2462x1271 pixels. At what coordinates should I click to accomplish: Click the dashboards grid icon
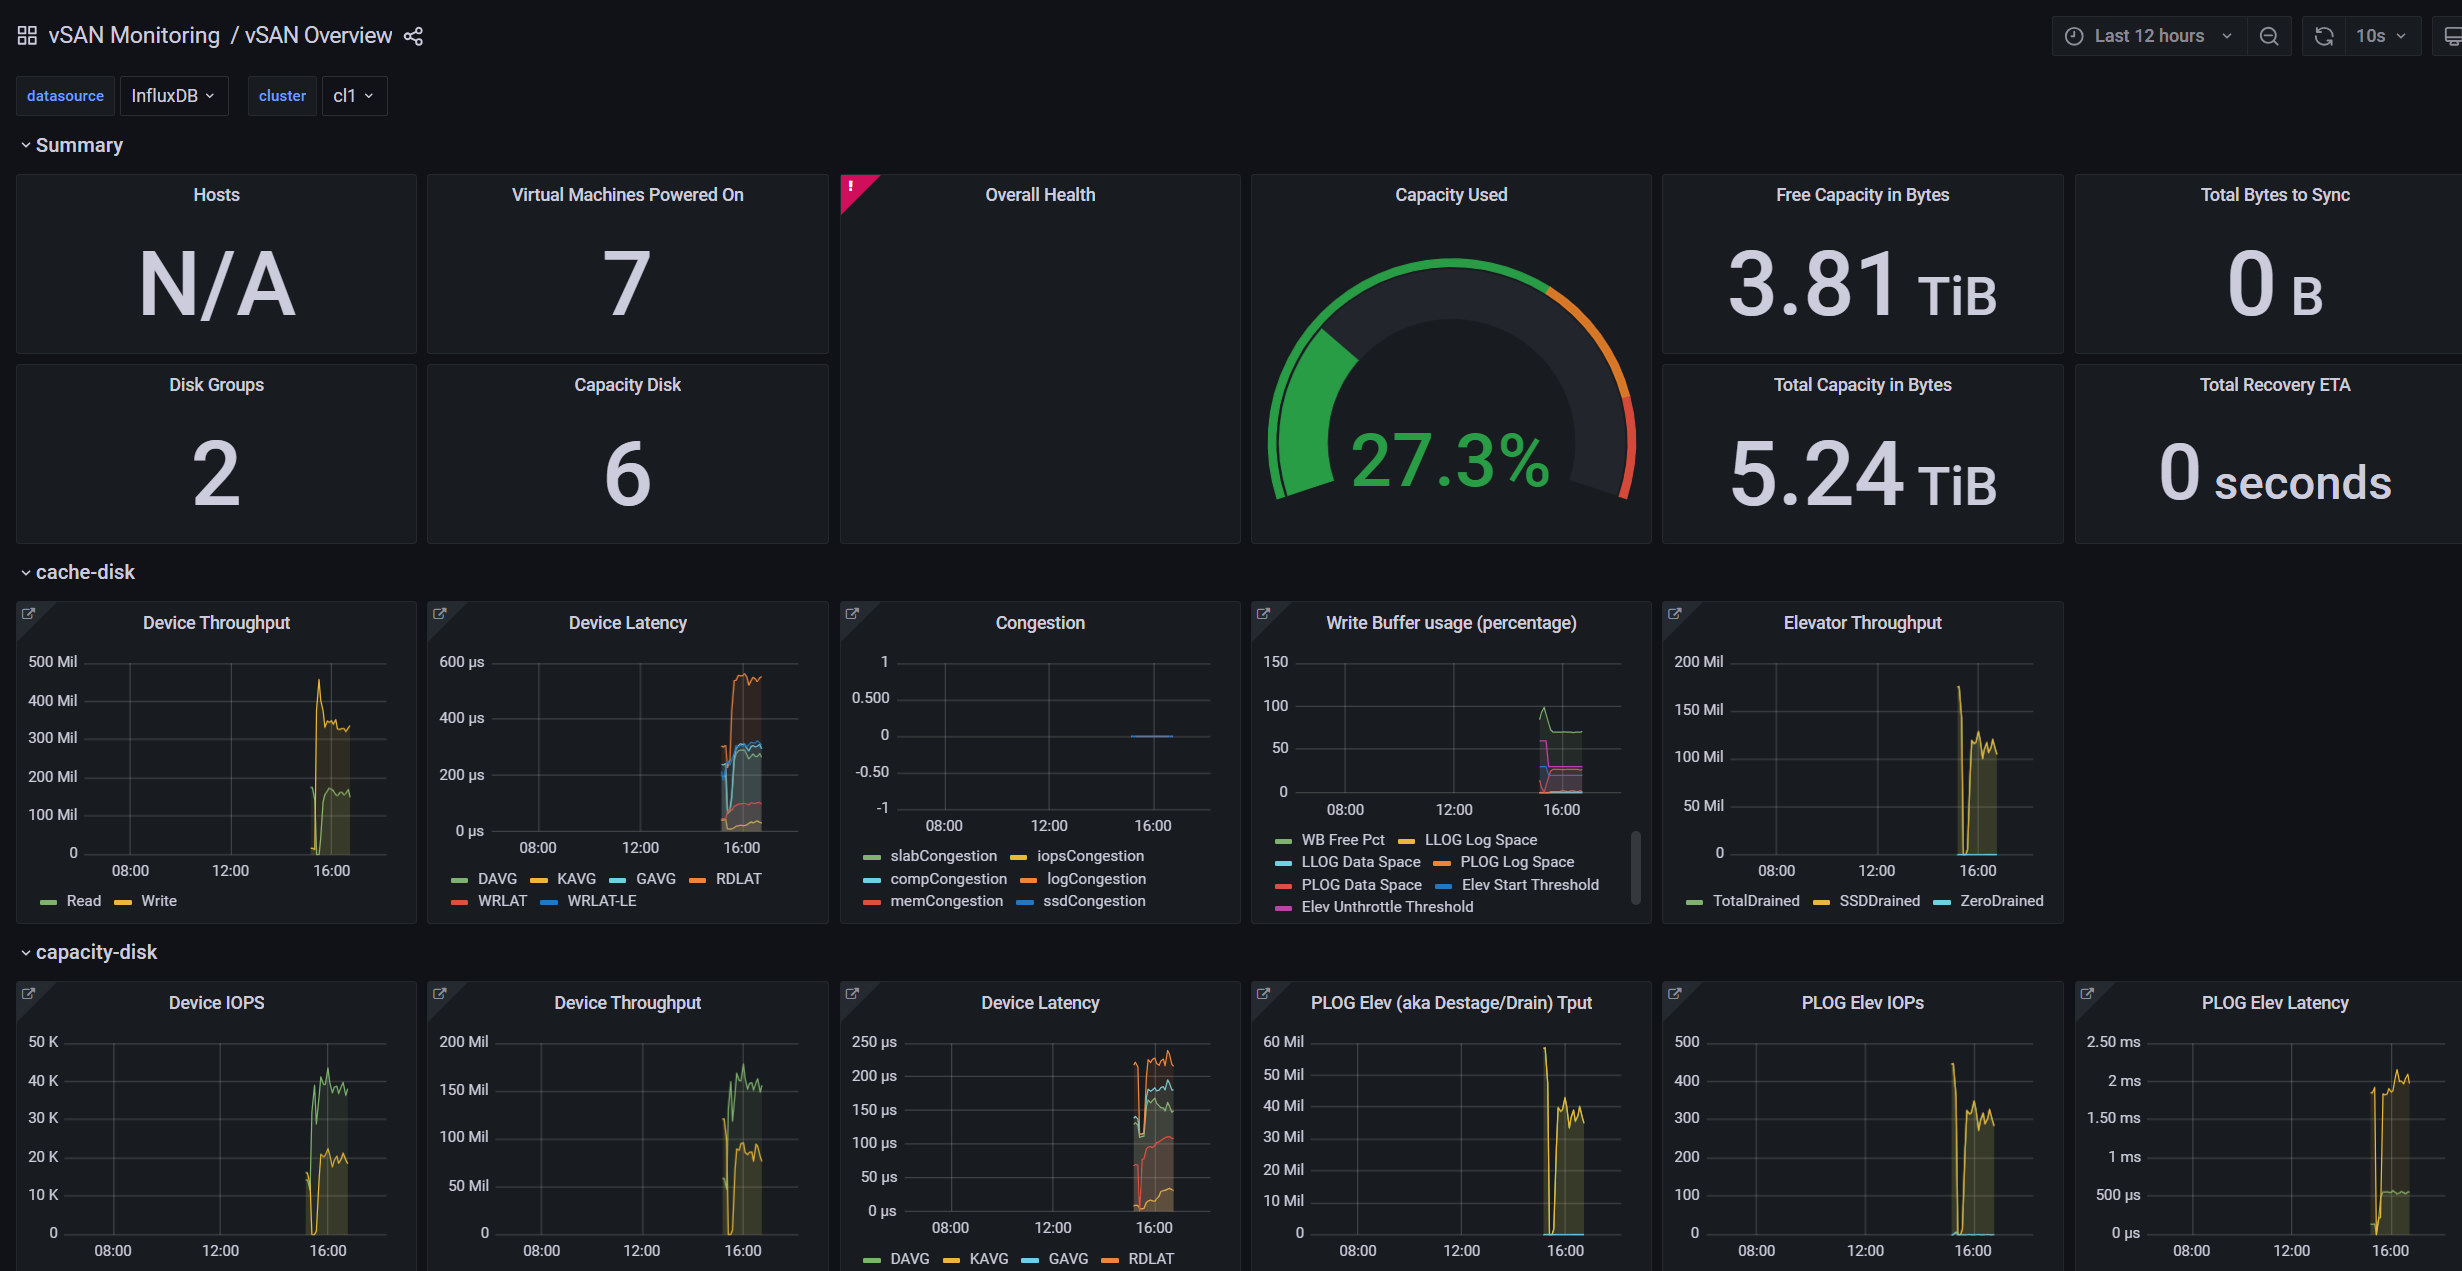(x=27, y=36)
